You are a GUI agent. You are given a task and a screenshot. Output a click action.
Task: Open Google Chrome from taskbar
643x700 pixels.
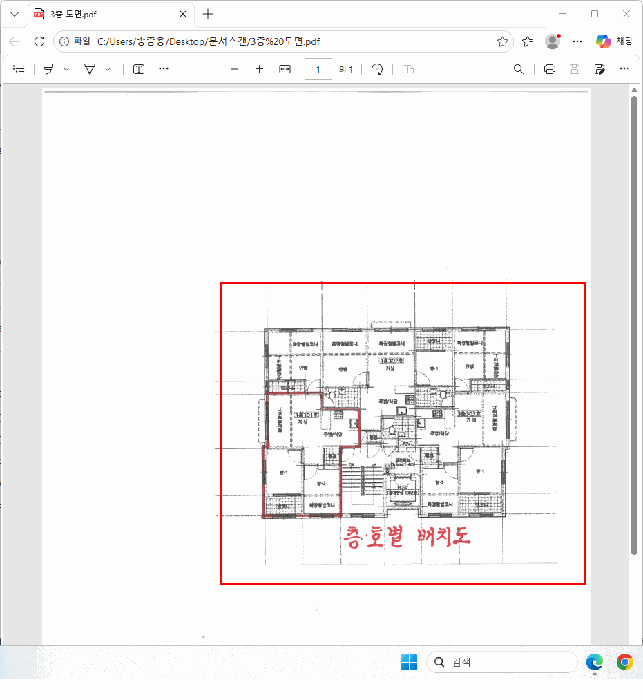(625, 662)
